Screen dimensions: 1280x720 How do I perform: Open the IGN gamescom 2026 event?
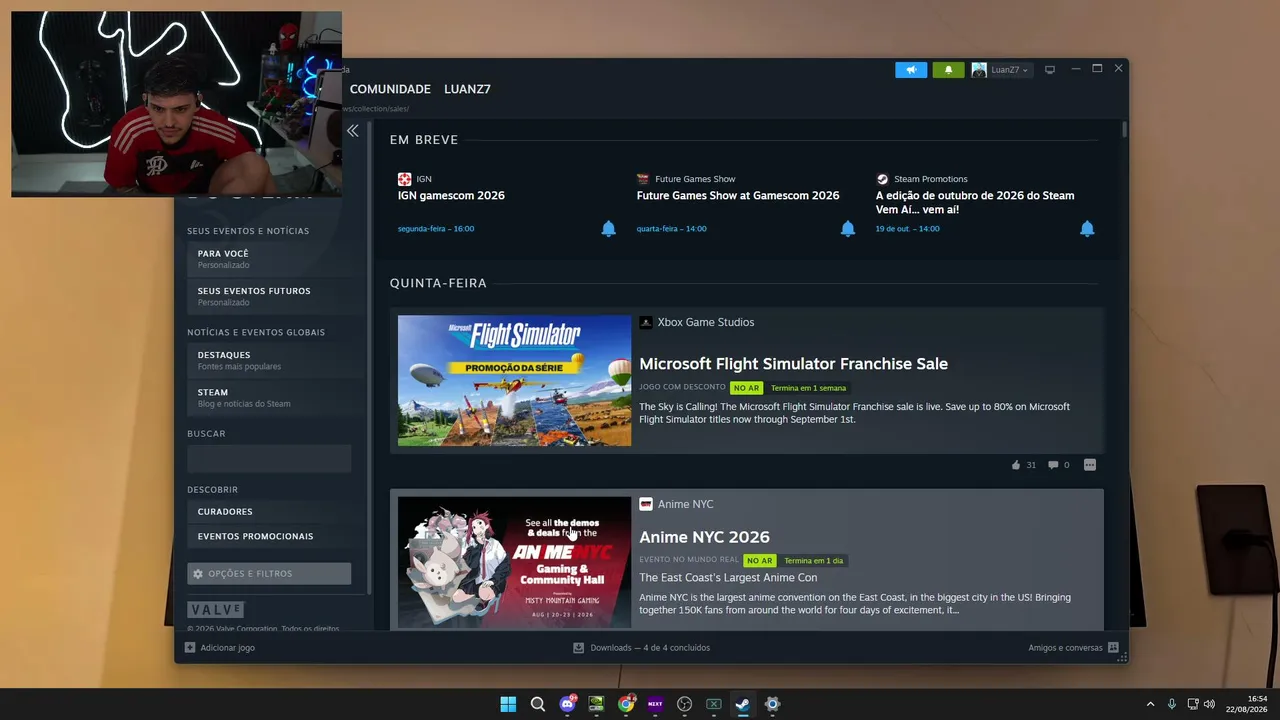pyautogui.click(x=451, y=196)
